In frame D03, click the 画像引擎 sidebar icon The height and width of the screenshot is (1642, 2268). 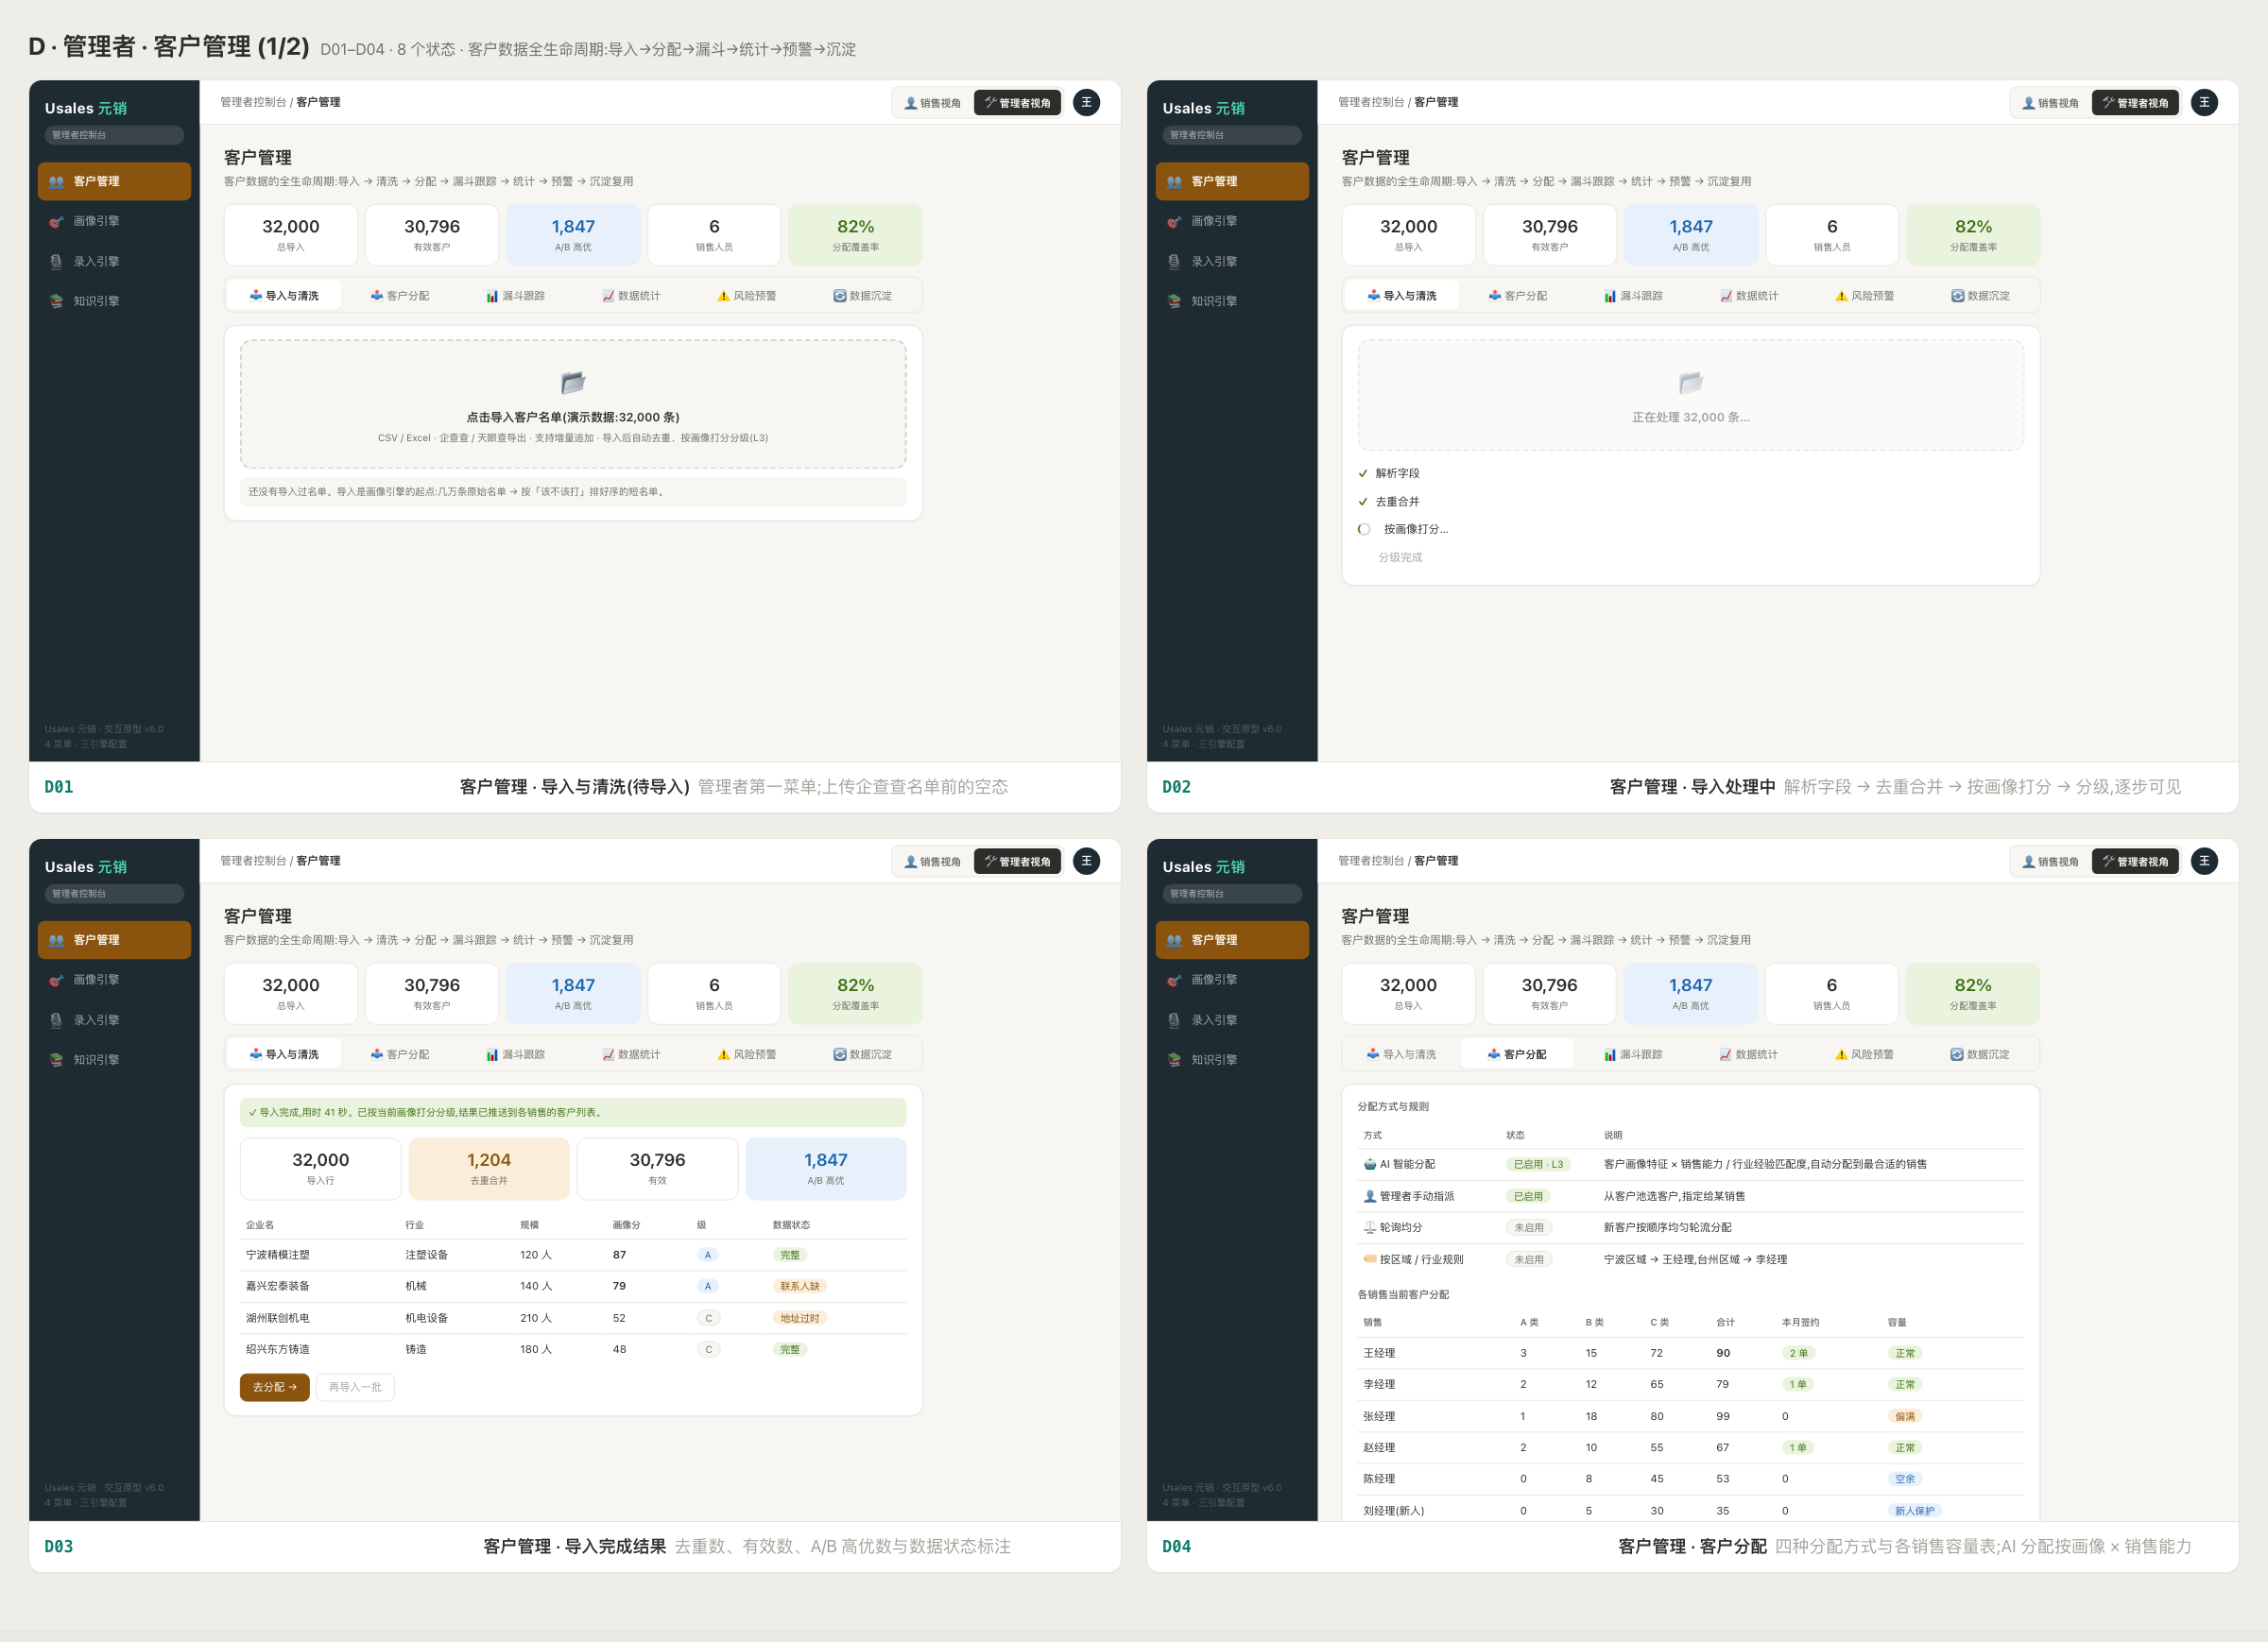click(x=56, y=980)
